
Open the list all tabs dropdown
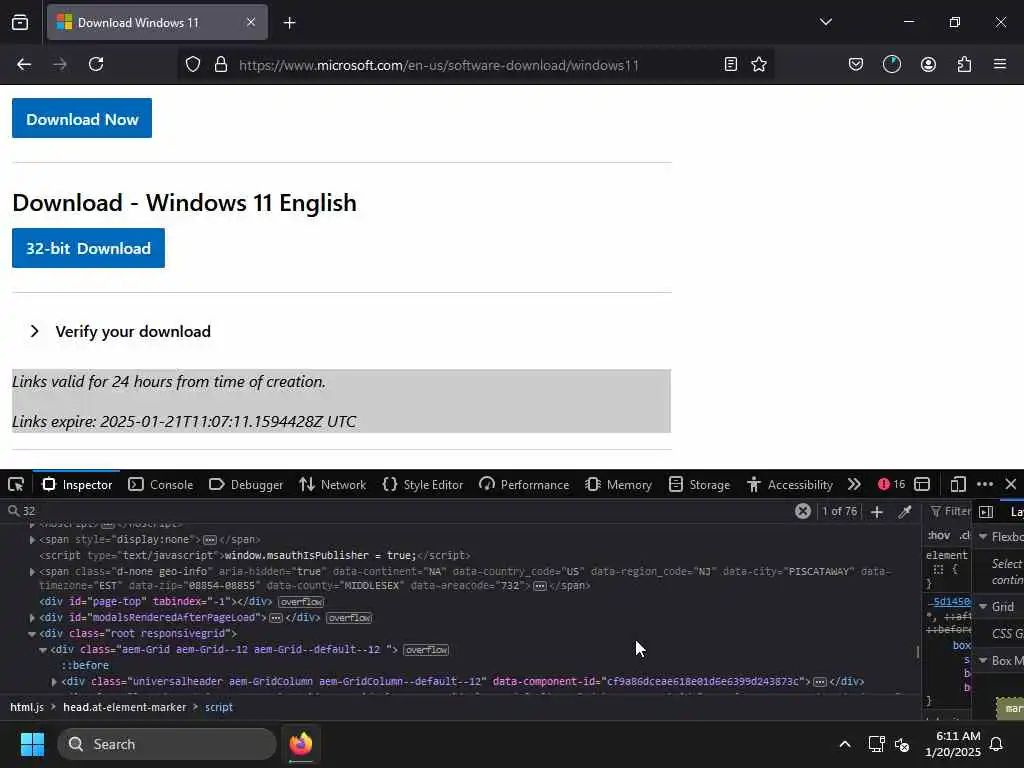[825, 22]
